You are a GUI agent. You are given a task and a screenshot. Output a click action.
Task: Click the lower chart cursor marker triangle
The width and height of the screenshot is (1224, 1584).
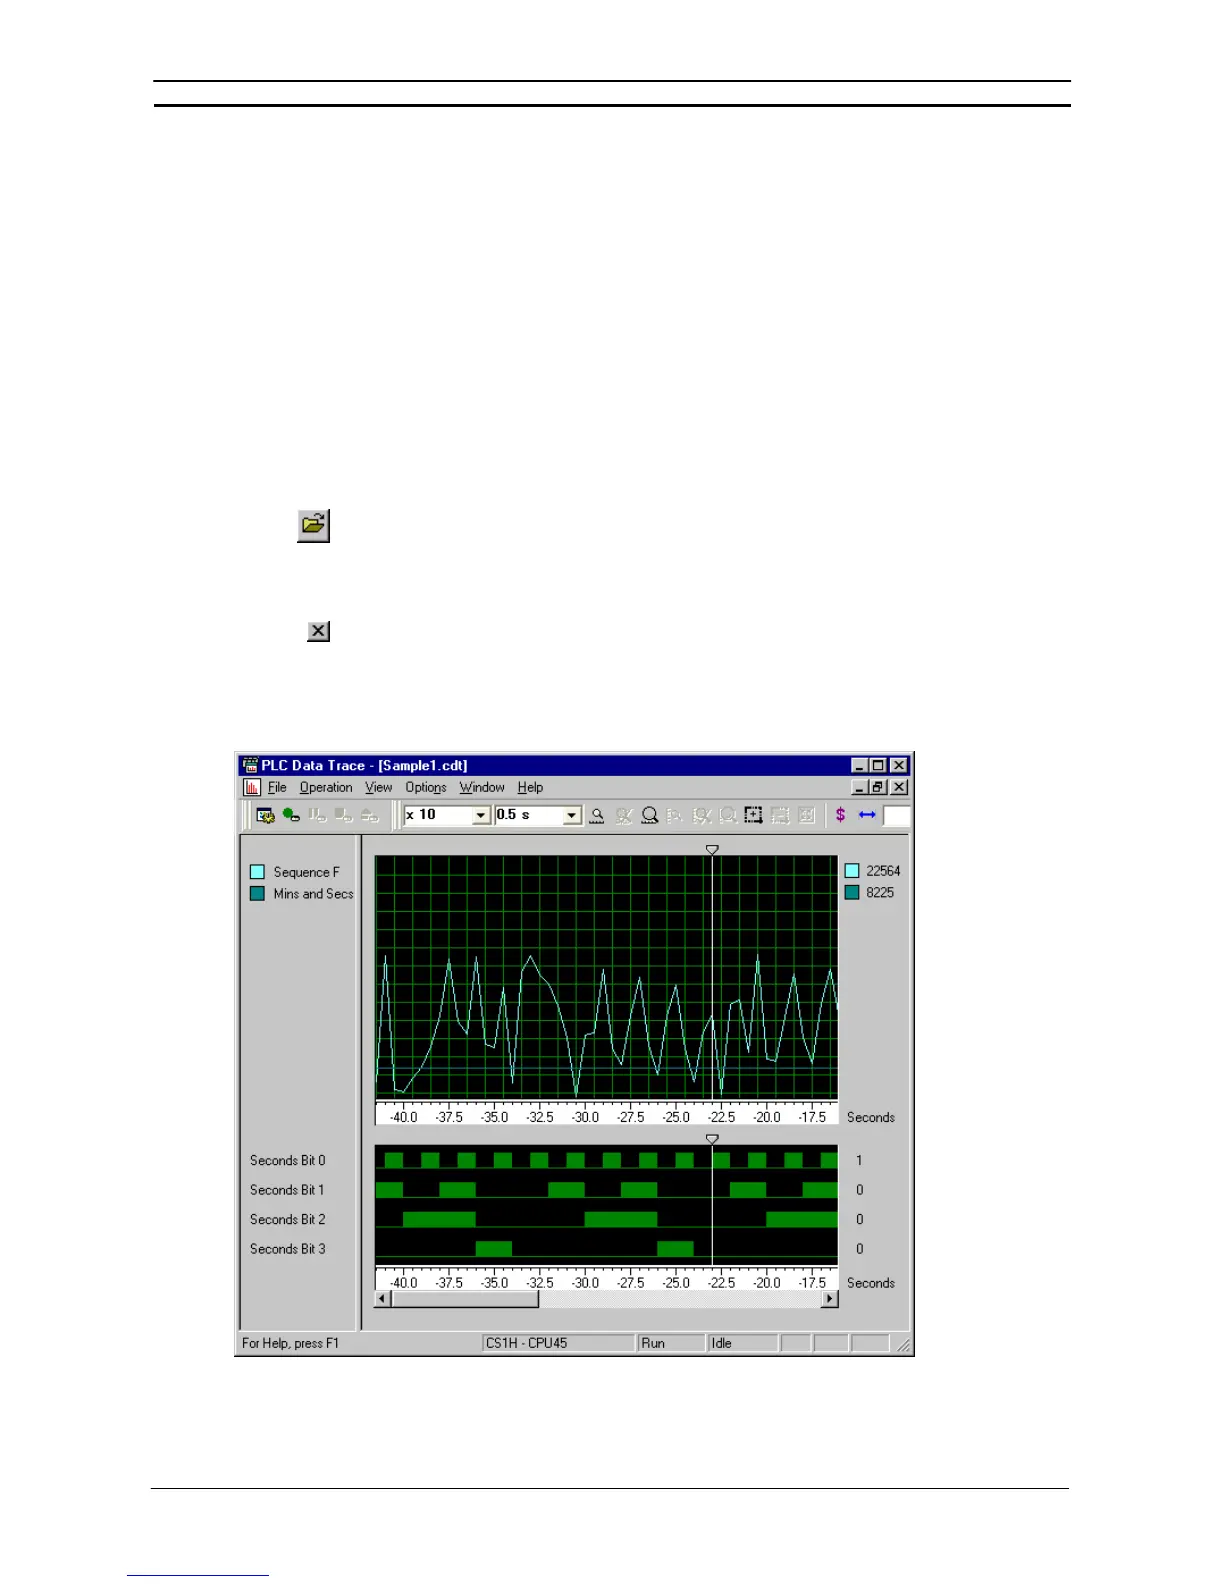(x=712, y=1139)
